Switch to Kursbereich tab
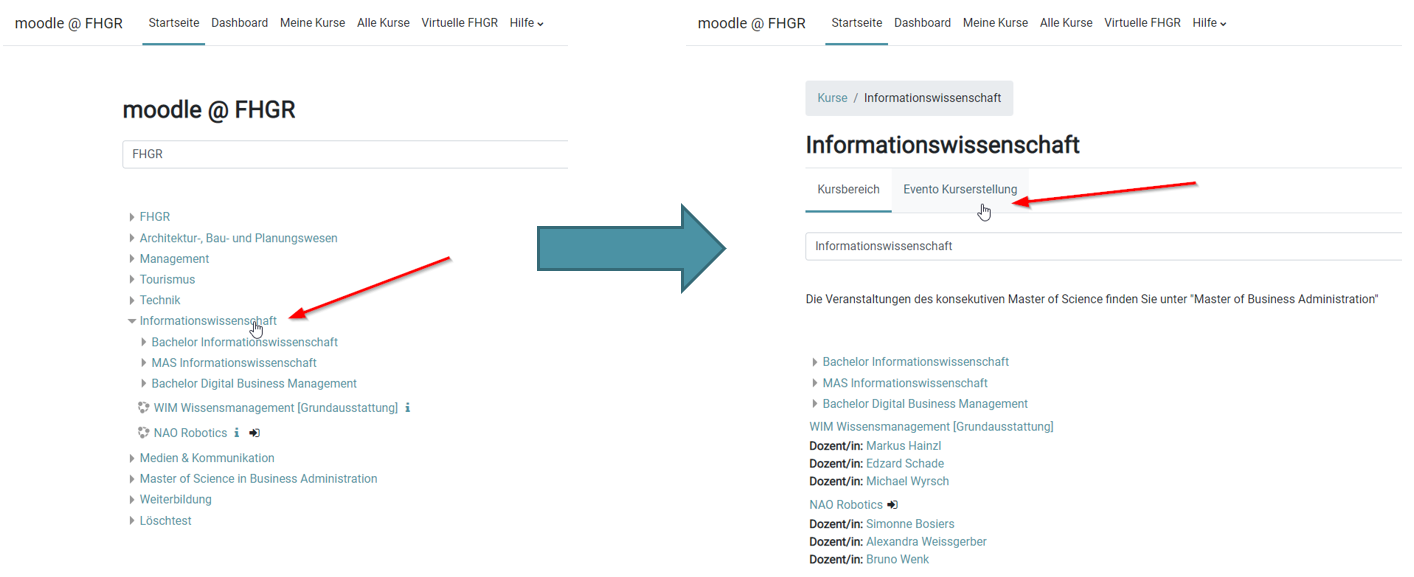This screenshot has width=1414, height=577. pyautogui.click(x=848, y=189)
